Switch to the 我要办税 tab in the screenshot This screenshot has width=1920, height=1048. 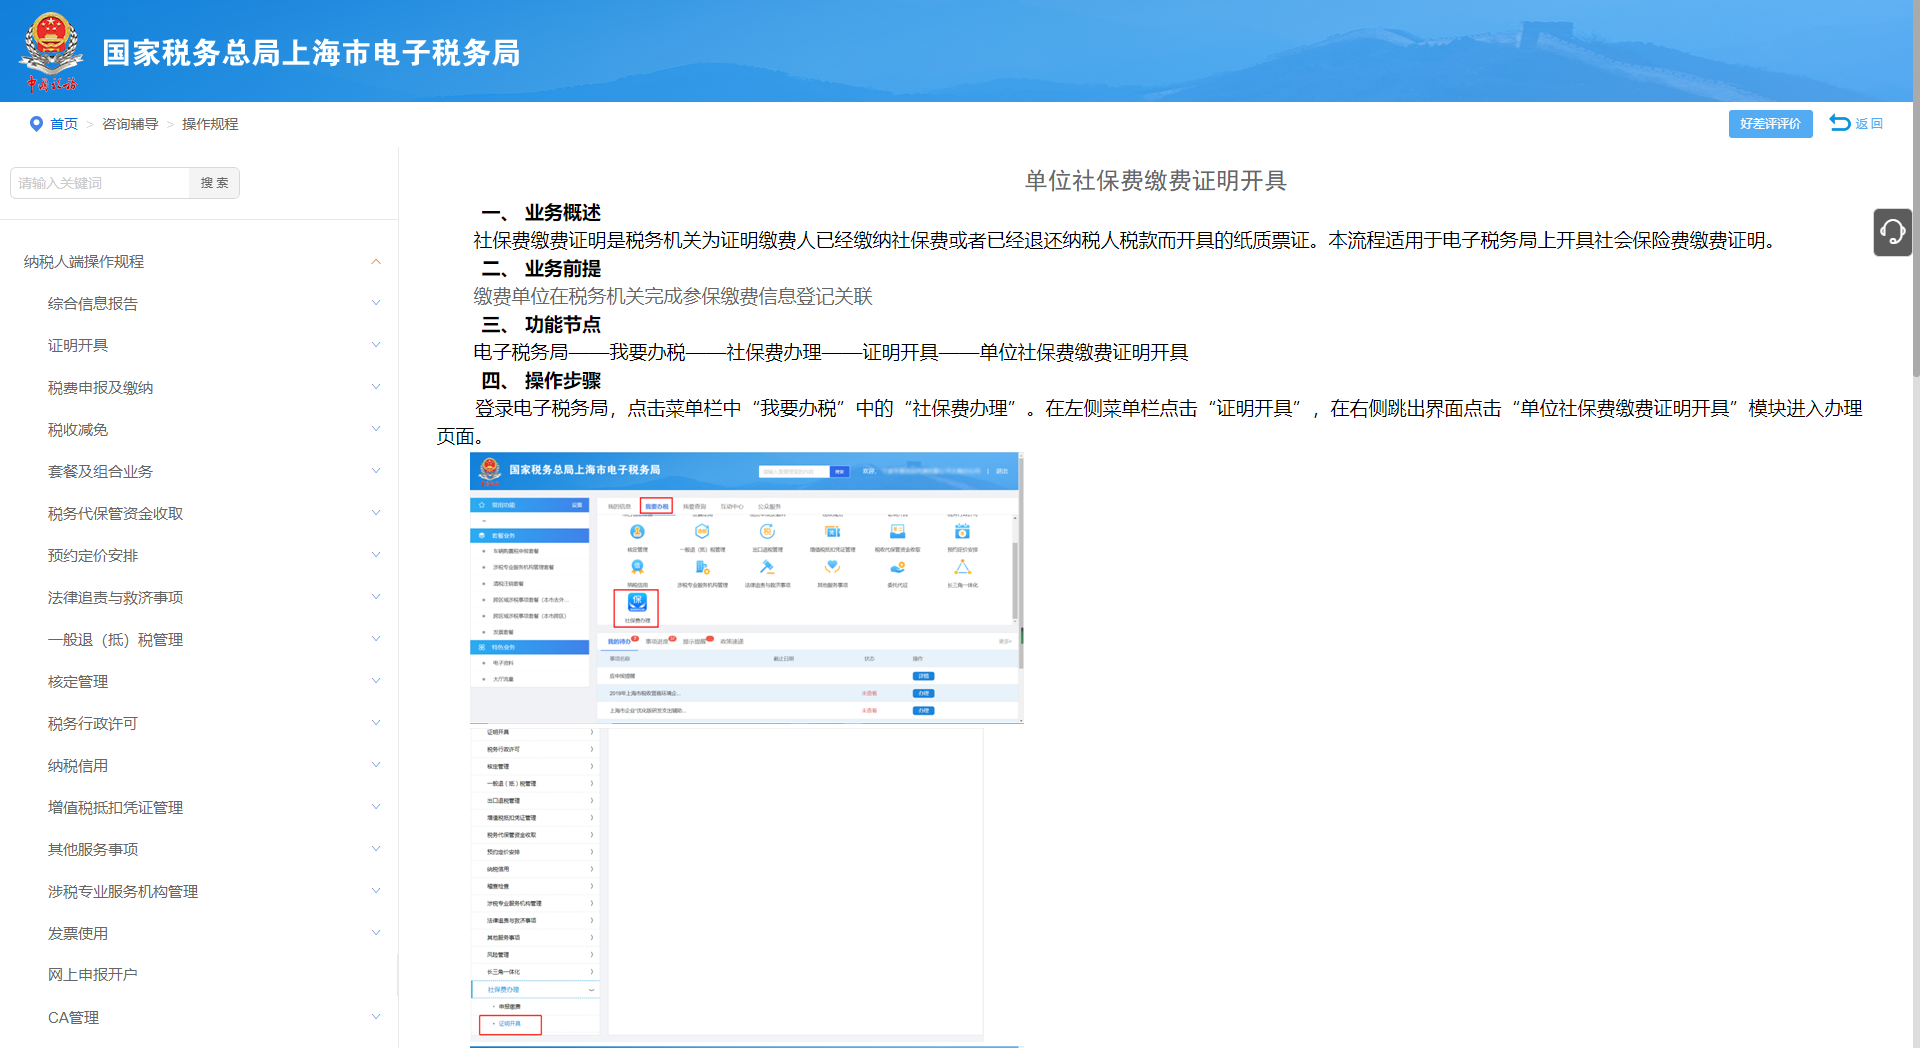point(658,507)
